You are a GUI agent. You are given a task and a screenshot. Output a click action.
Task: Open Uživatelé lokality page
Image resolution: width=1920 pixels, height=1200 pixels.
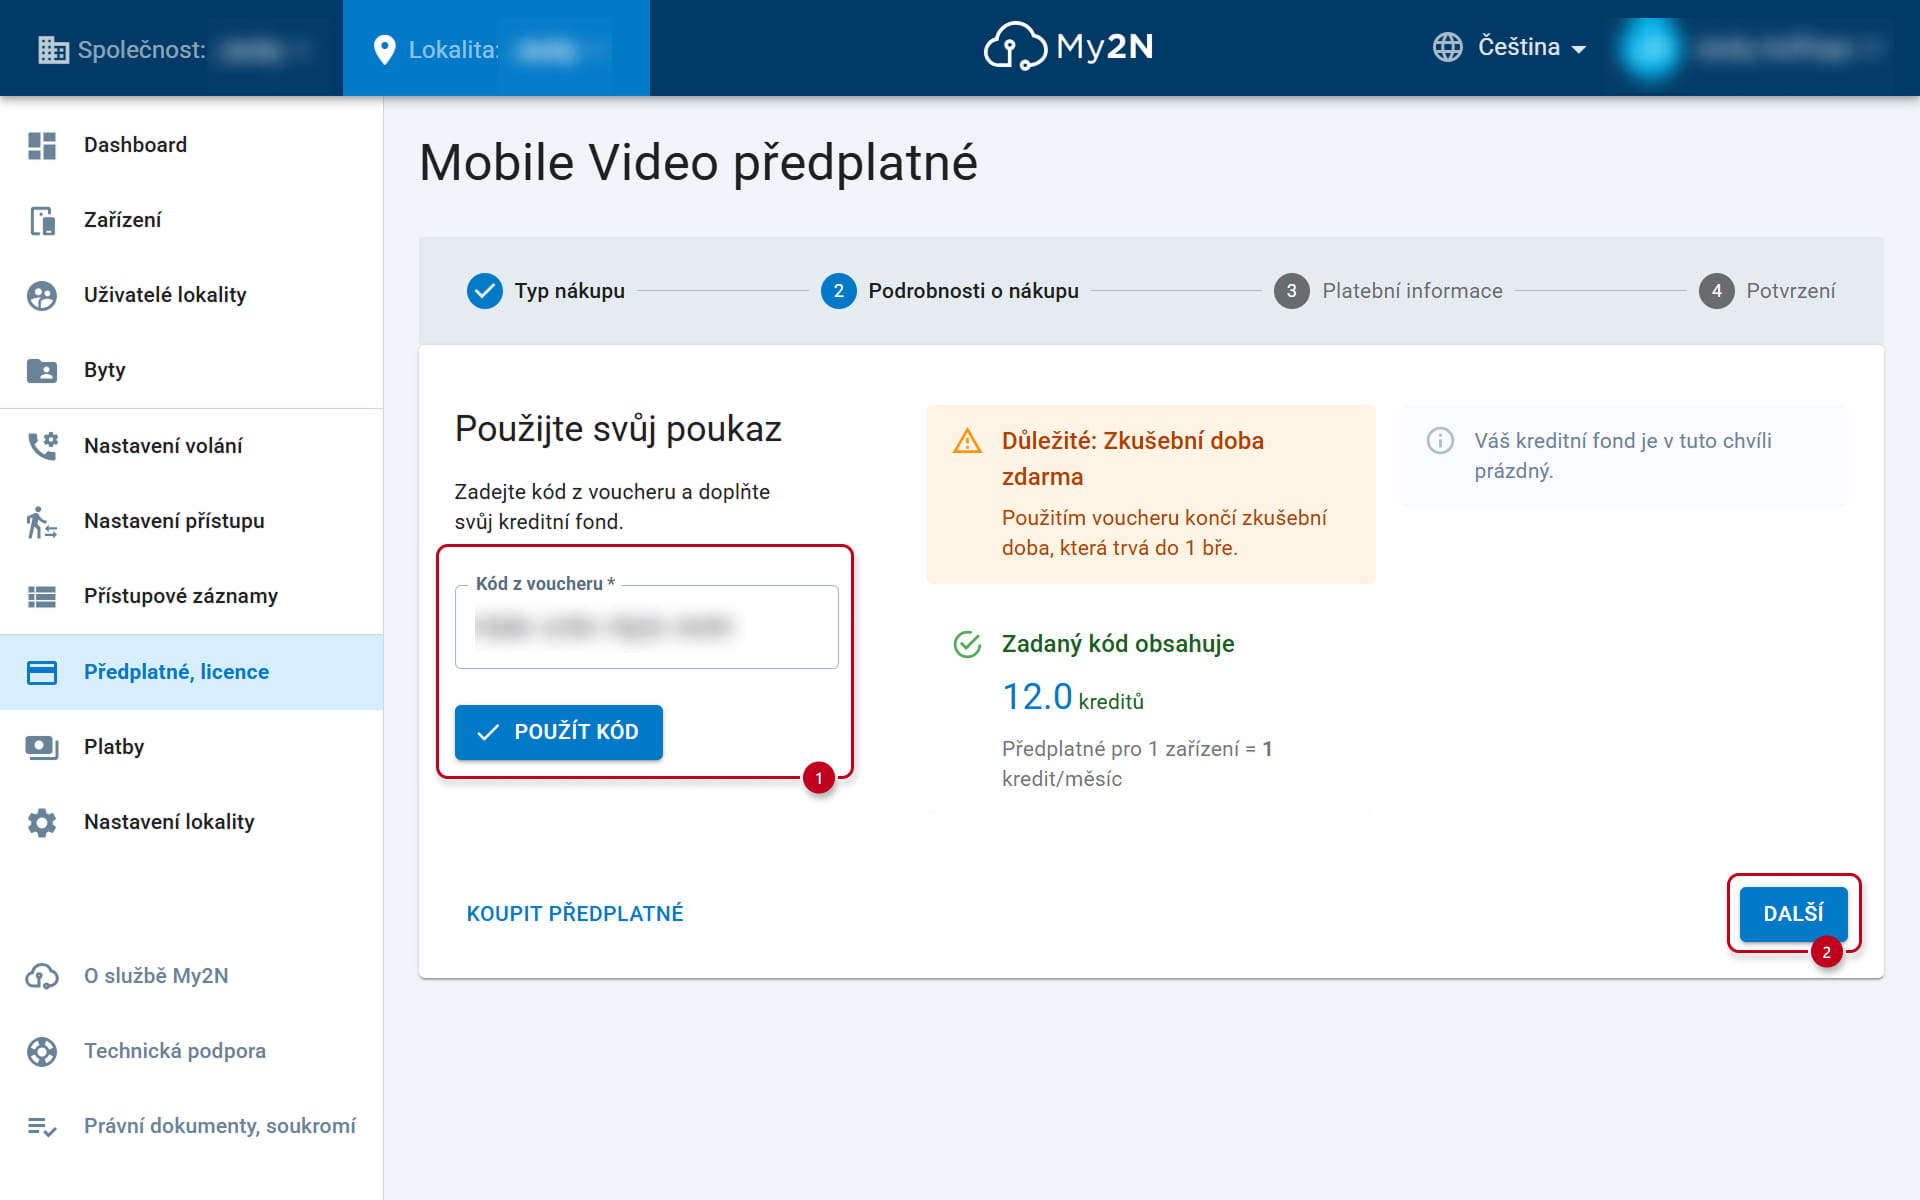point(191,295)
